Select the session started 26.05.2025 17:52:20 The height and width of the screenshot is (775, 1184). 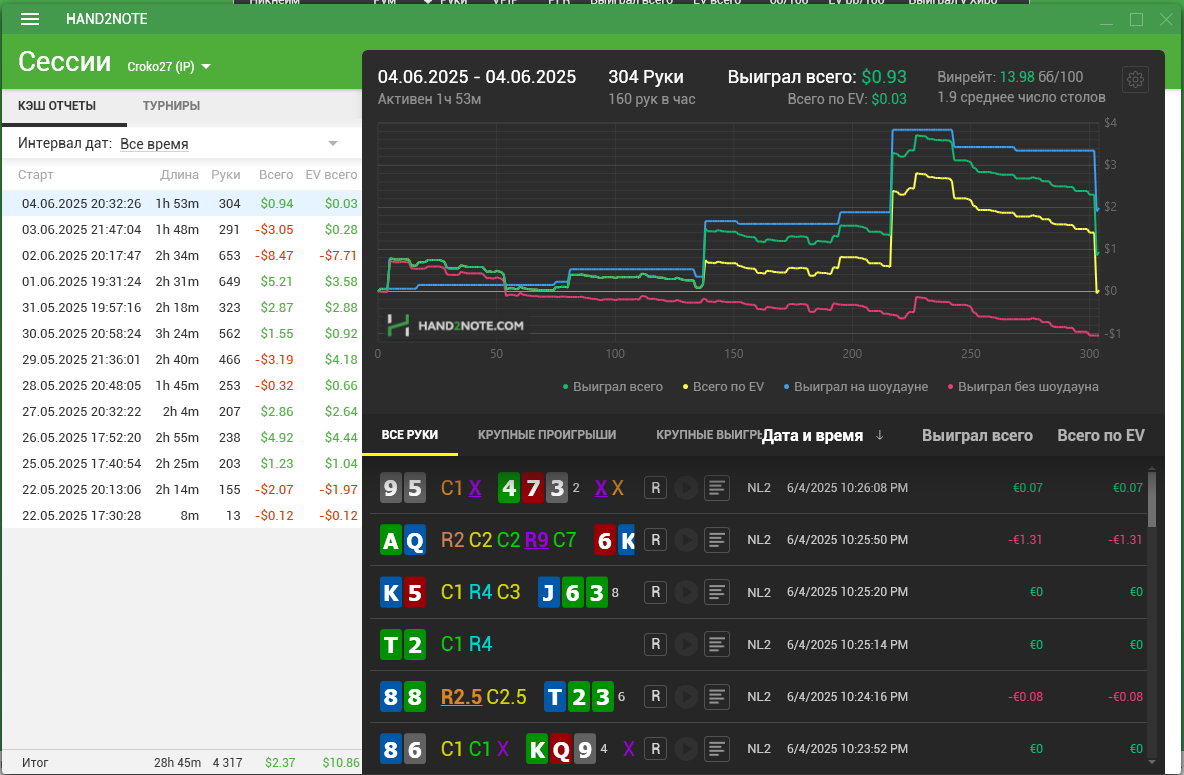[x=181, y=437]
